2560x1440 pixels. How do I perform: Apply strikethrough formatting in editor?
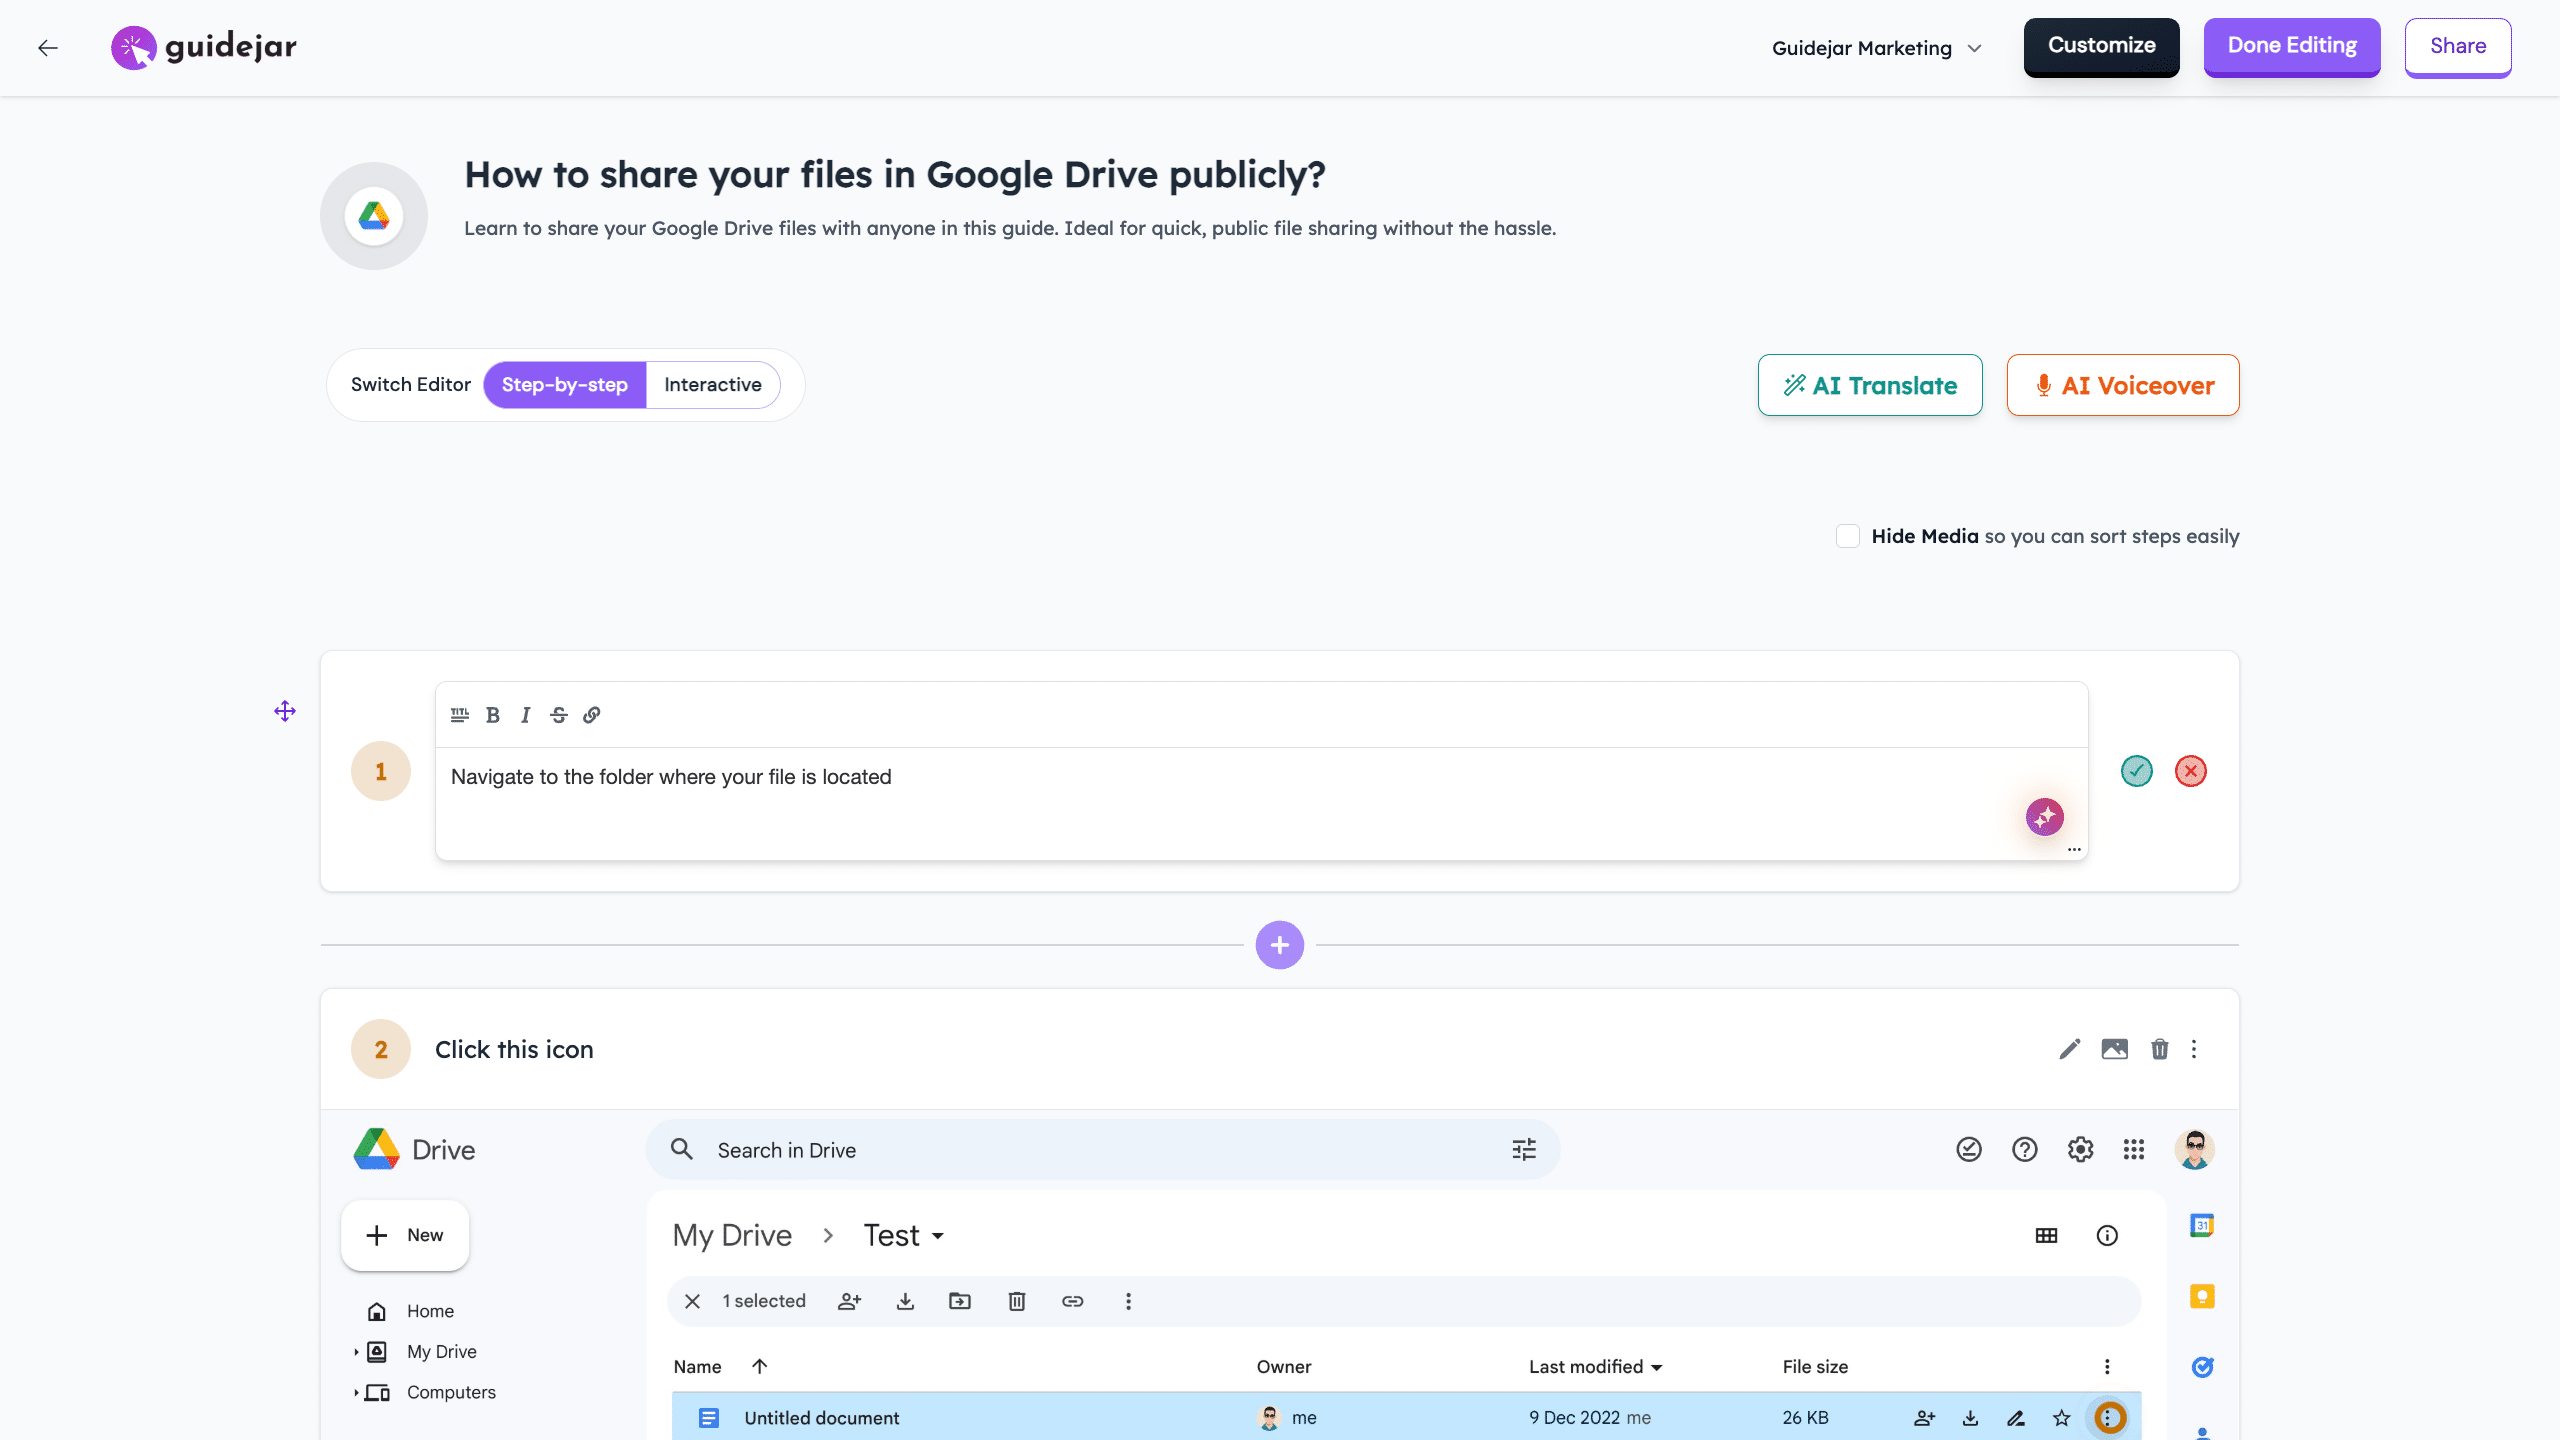click(x=559, y=715)
